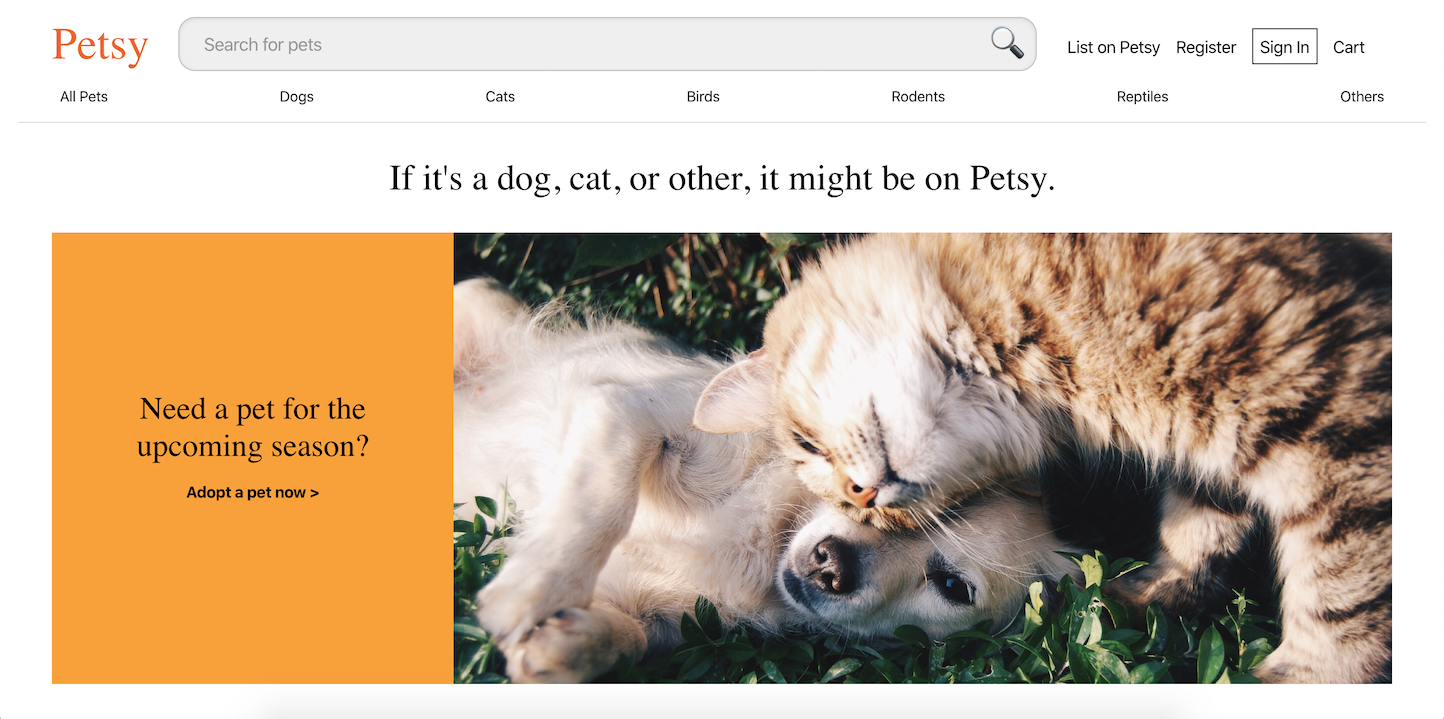Click the 'Need a pet for the upcoming season?' heading
This screenshot has height=719, width=1444.
coord(253,427)
